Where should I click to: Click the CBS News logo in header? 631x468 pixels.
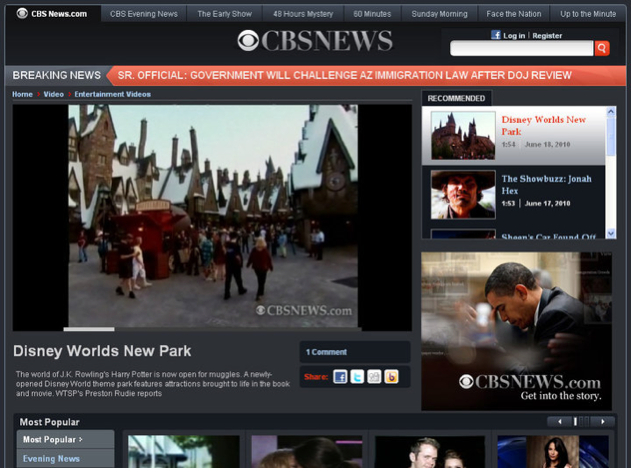315,41
